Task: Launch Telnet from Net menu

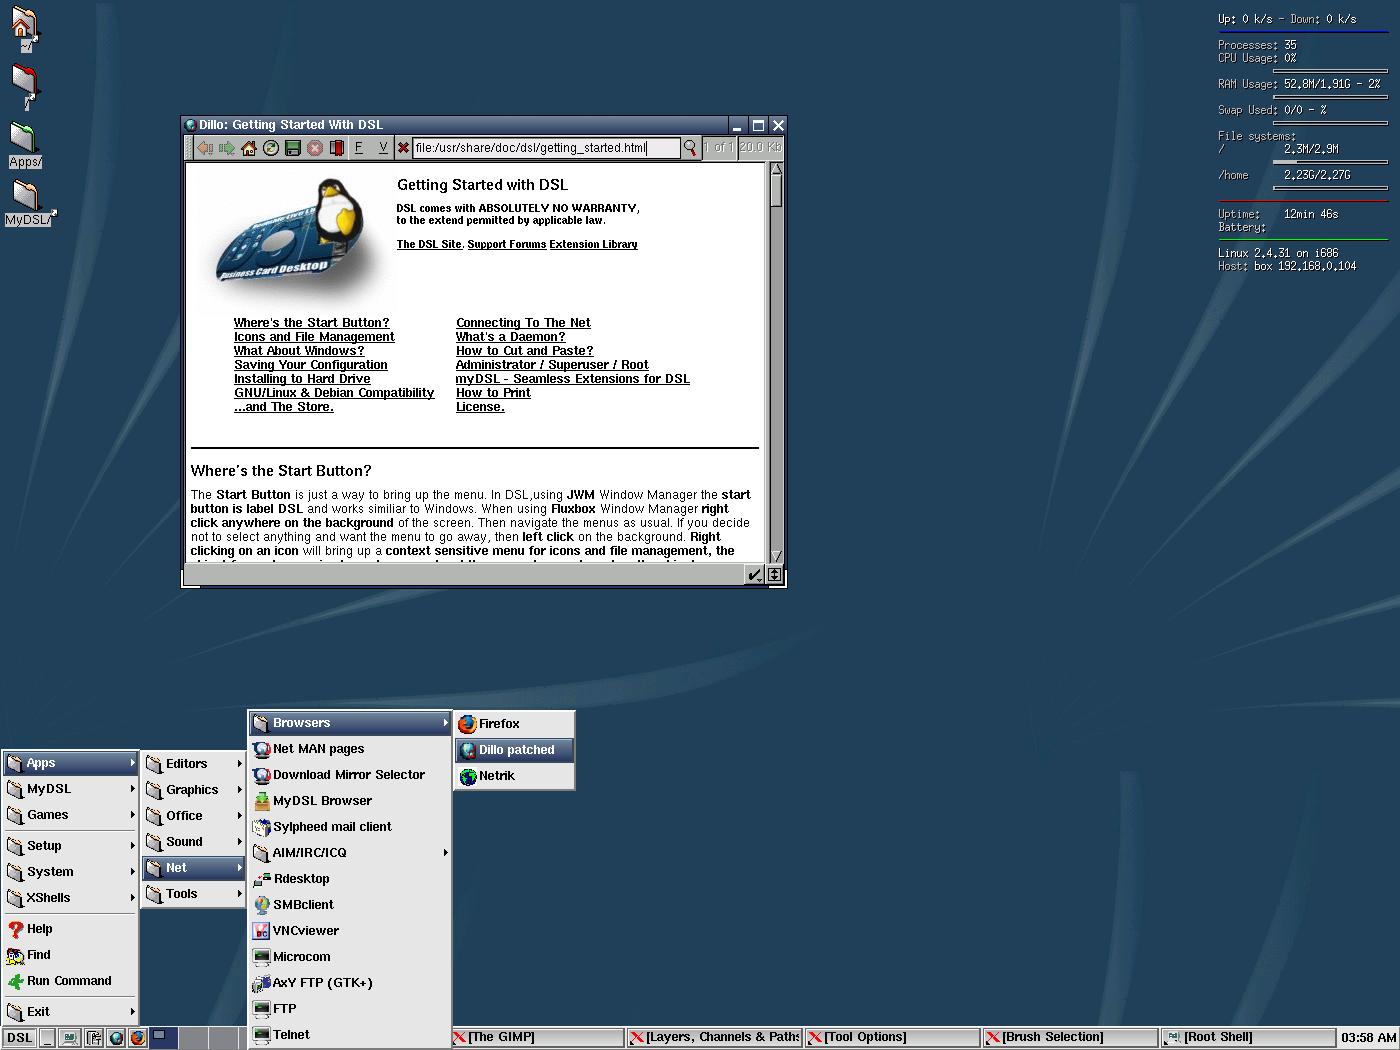Action: click(350, 1035)
